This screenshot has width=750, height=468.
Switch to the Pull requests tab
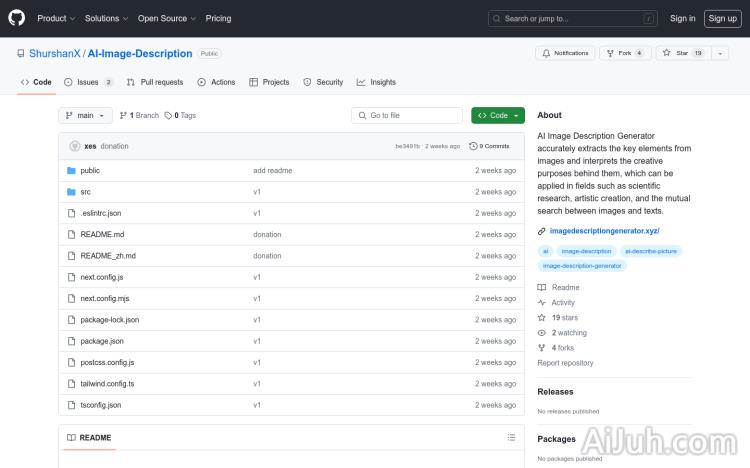coord(155,82)
